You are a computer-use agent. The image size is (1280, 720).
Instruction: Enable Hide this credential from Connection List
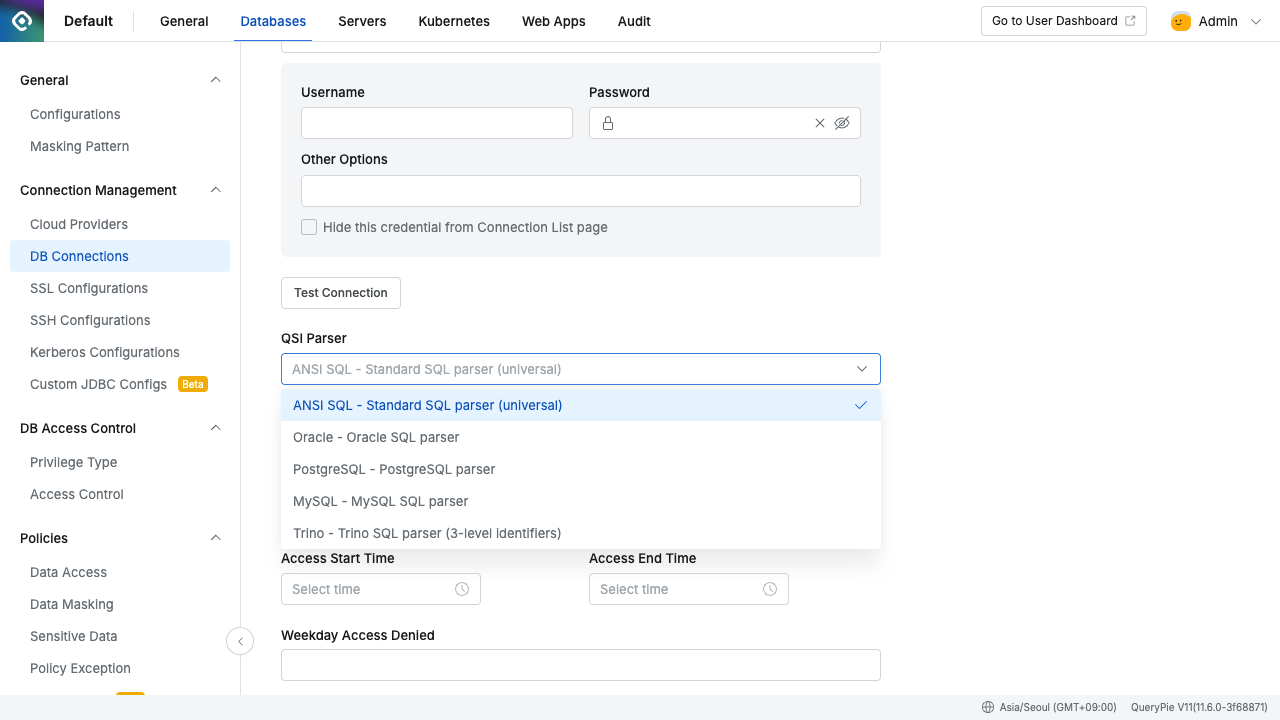pos(310,227)
